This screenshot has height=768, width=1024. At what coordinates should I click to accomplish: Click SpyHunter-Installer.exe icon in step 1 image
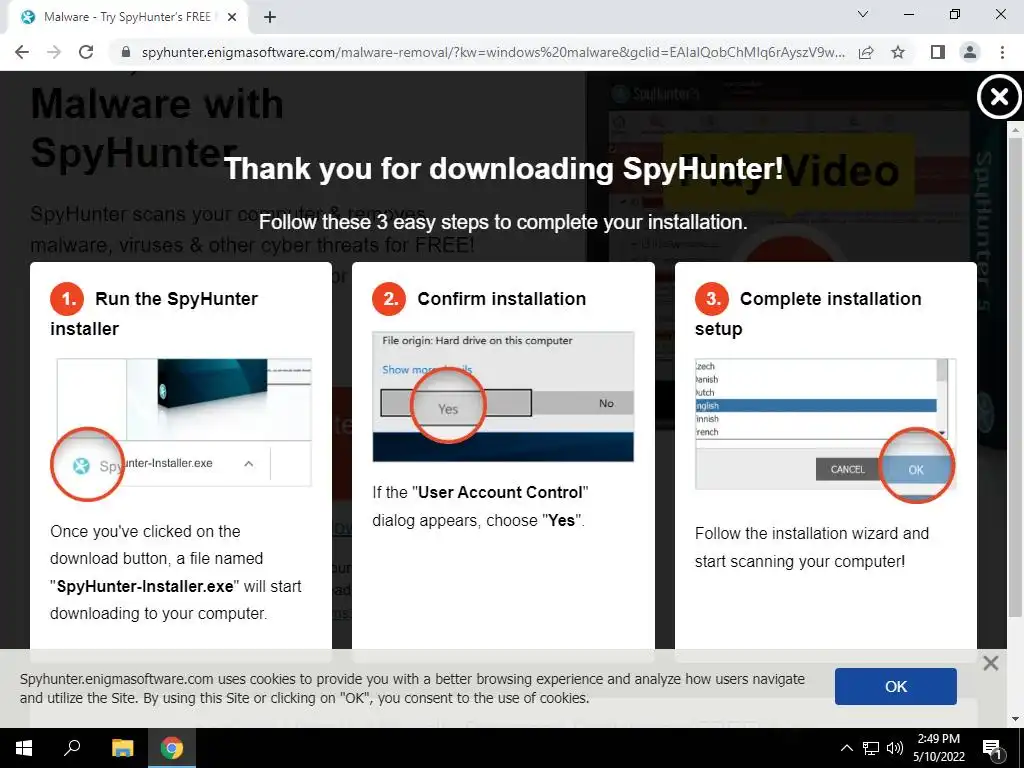coord(81,465)
